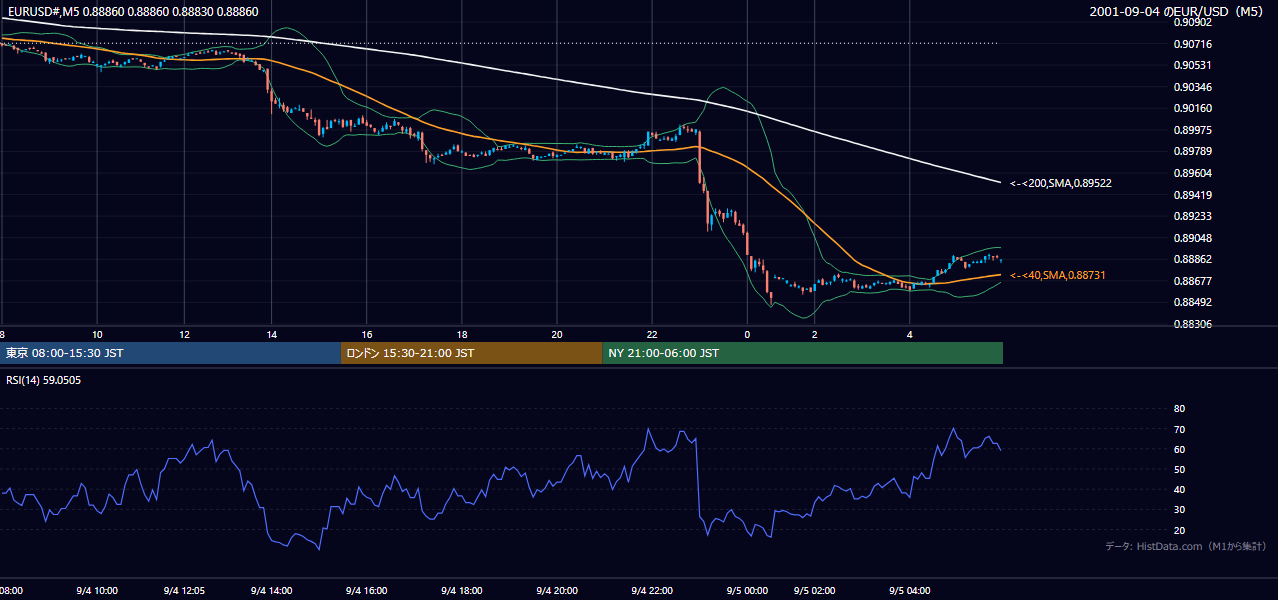The width and height of the screenshot is (1278, 600).
Task: Click the 9/4 16:00 bottom time label
Action: click(365, 591)
